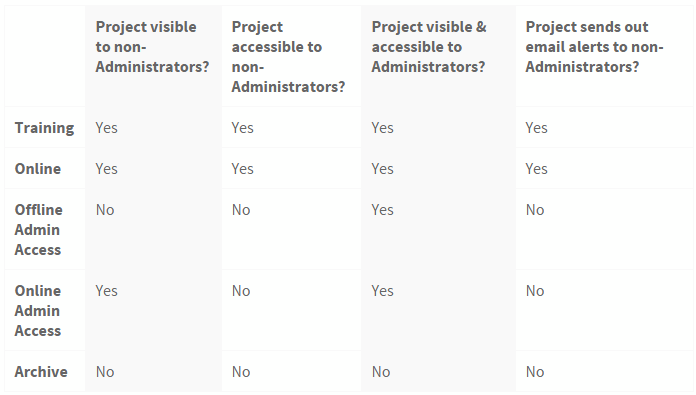
Task: Click Offline Admin Access No under email alerts
Action: (535, 209)
